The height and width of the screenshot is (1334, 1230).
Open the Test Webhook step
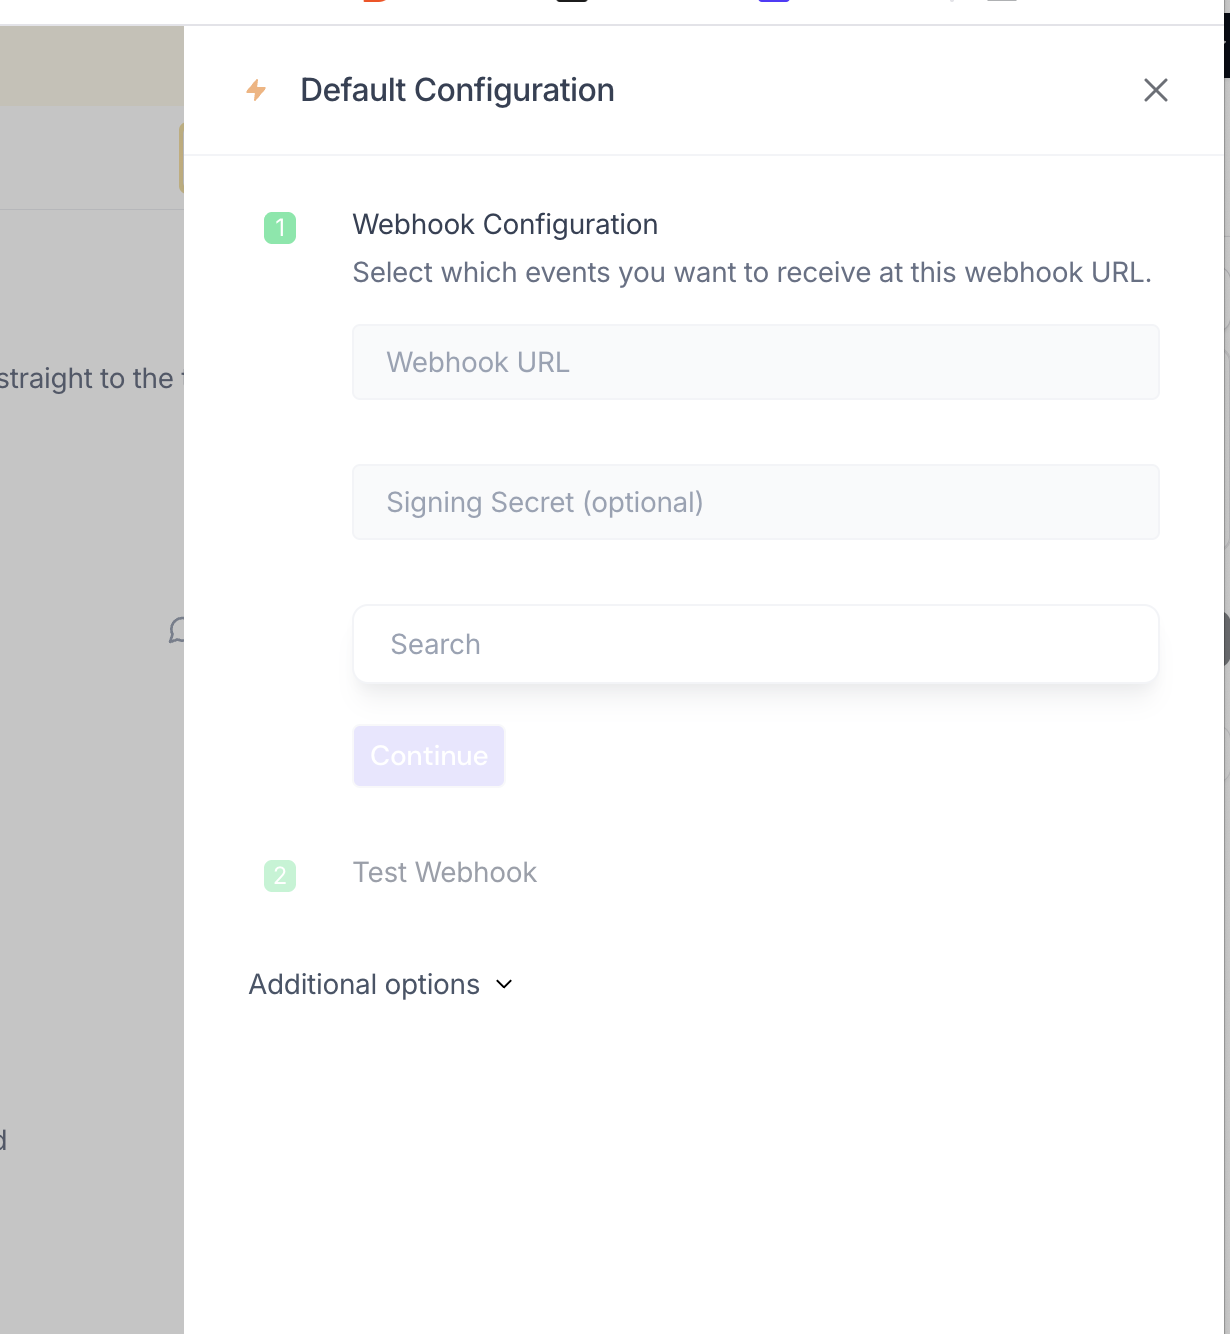pyautogui.click(x=445, y=872)
